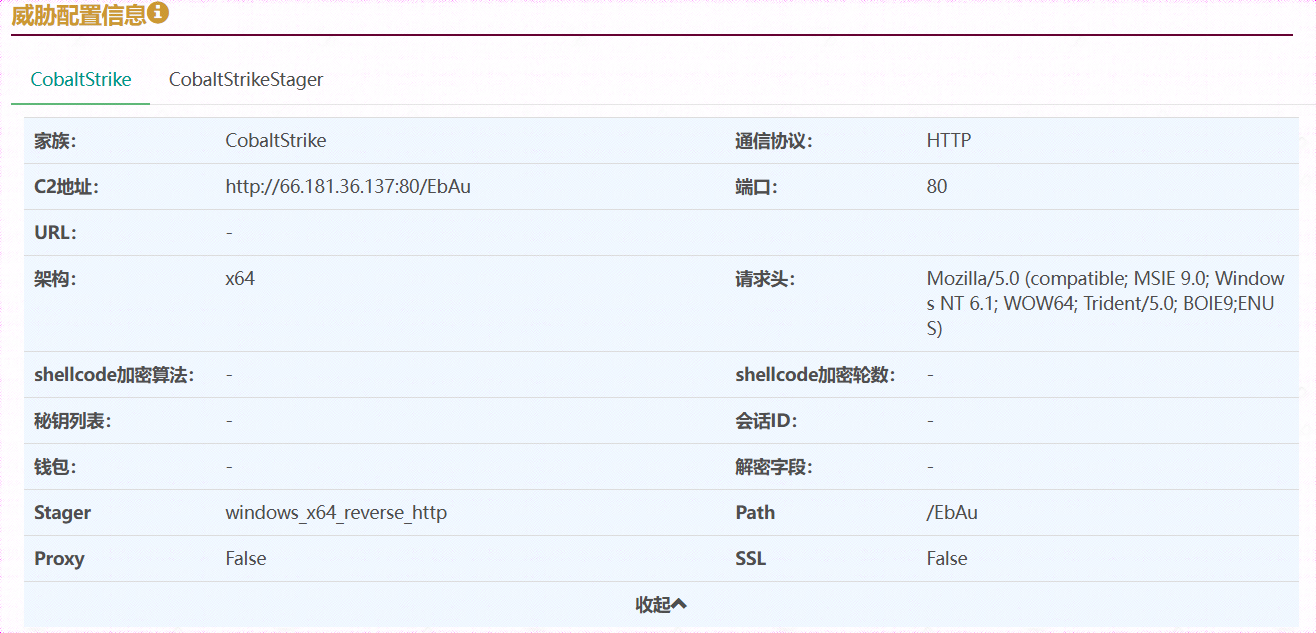Click the 解密字段 label

pos(774,467)
